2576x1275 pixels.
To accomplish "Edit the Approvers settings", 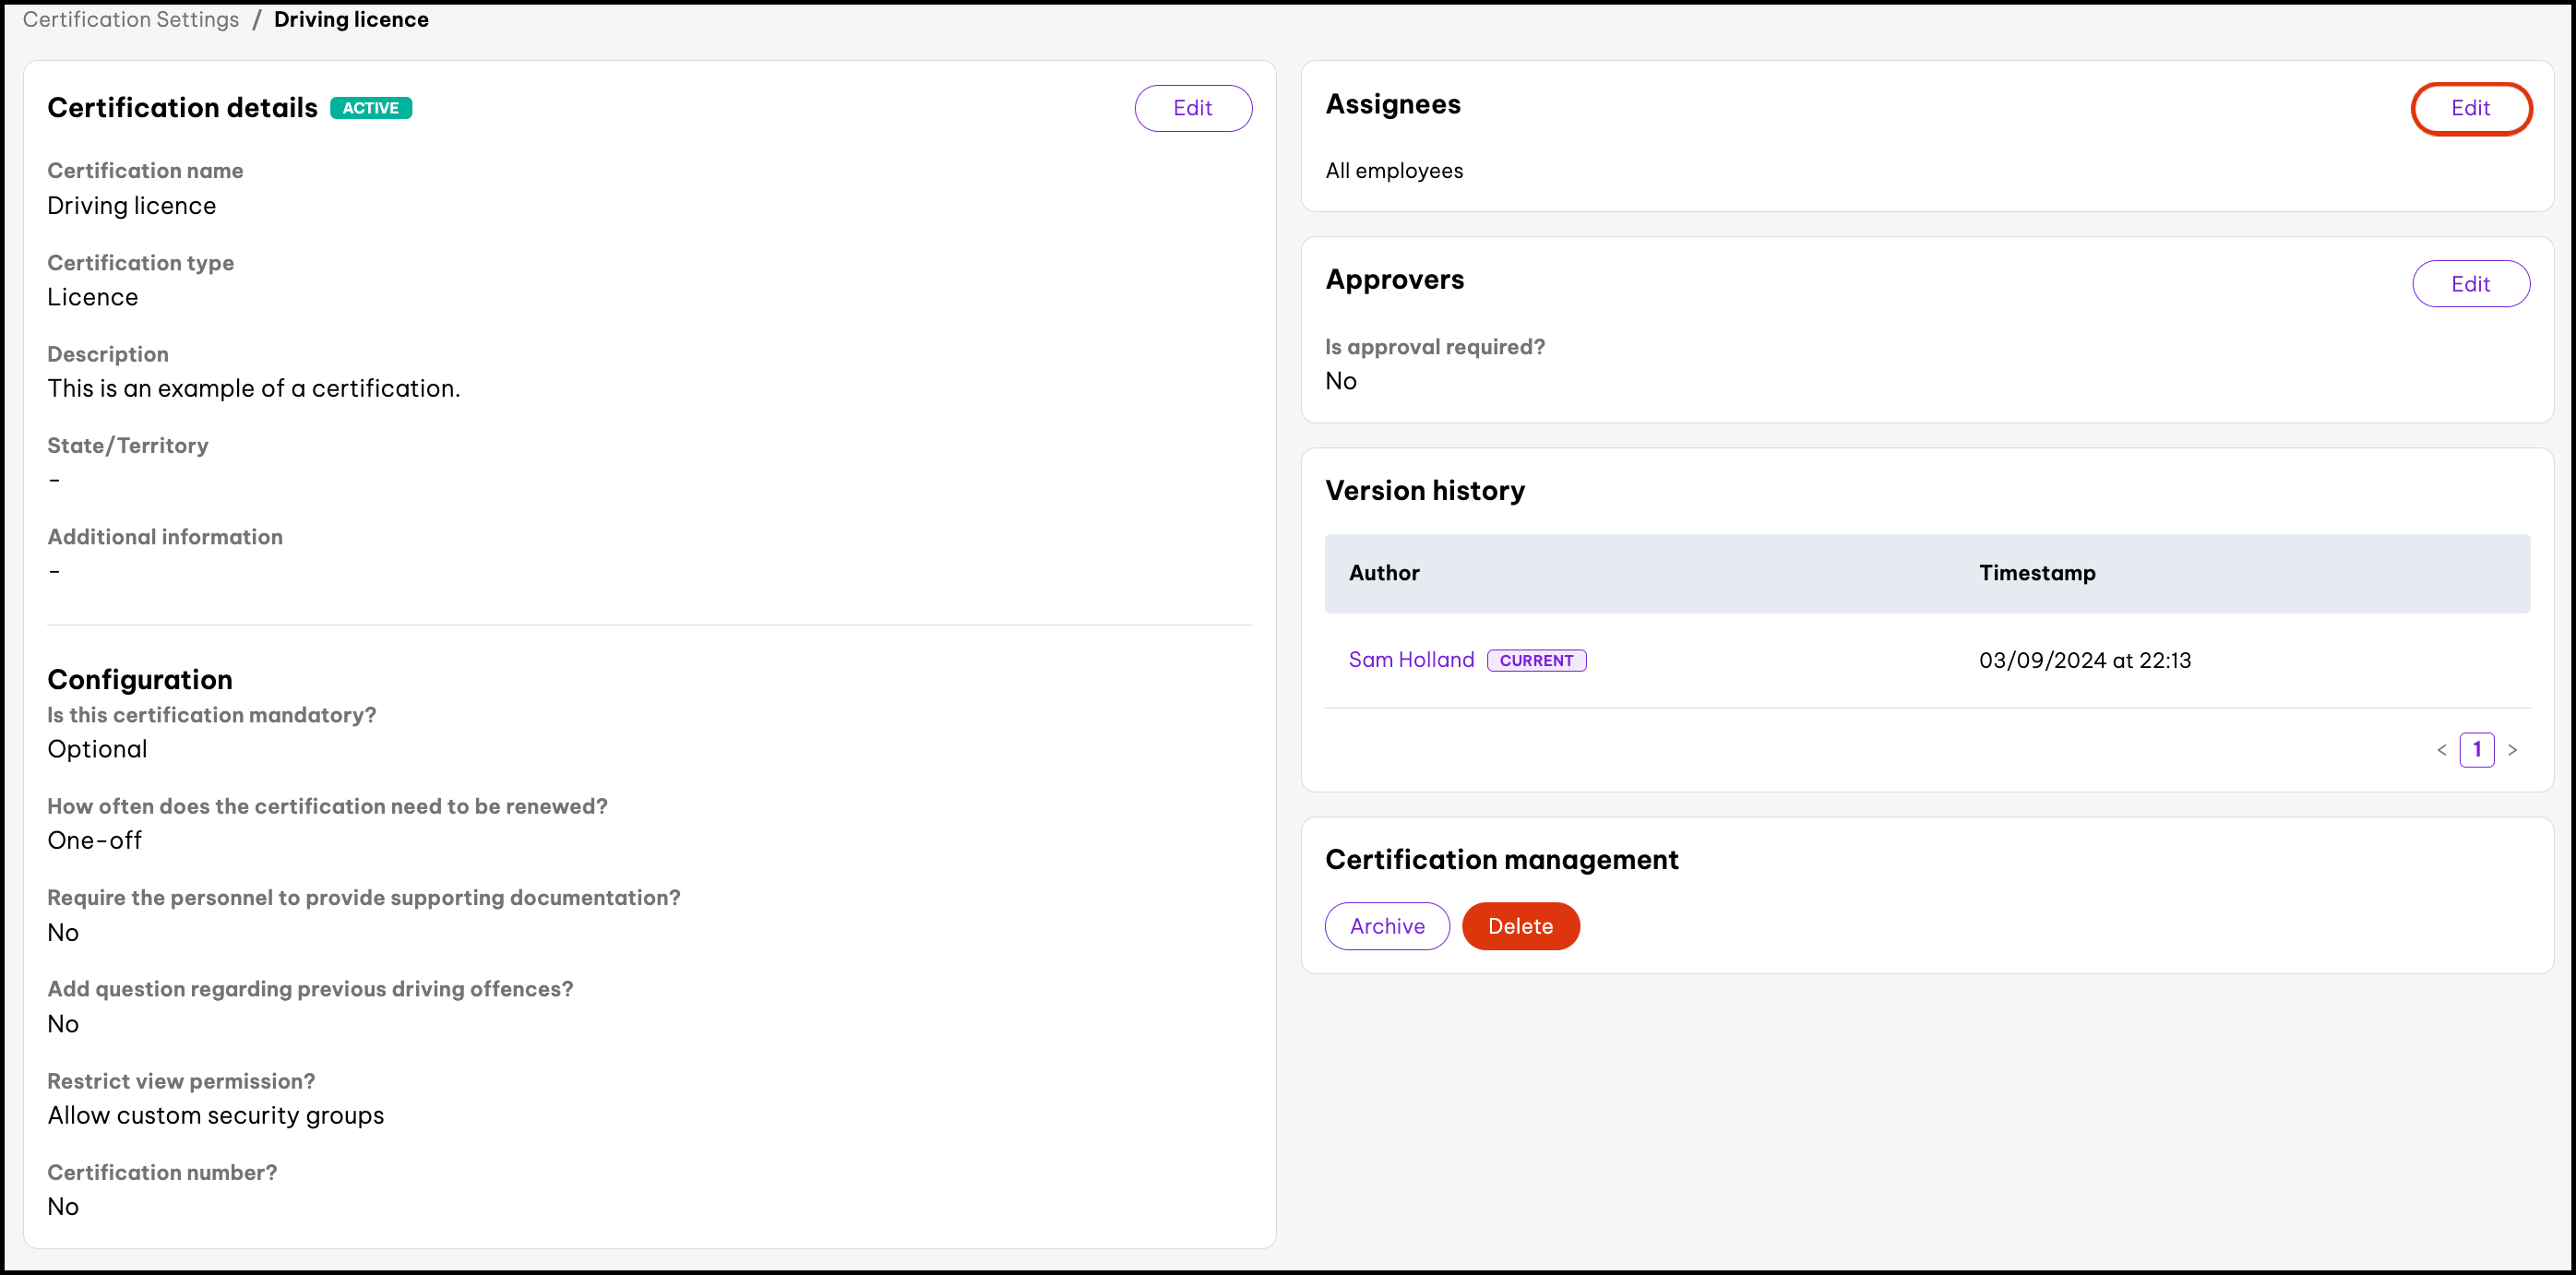I will pos(2469,284).
